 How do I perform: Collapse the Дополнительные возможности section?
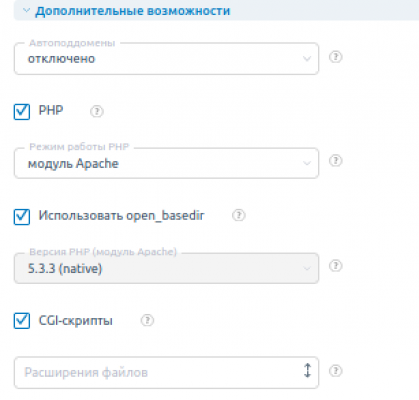[x=26, y=11]
